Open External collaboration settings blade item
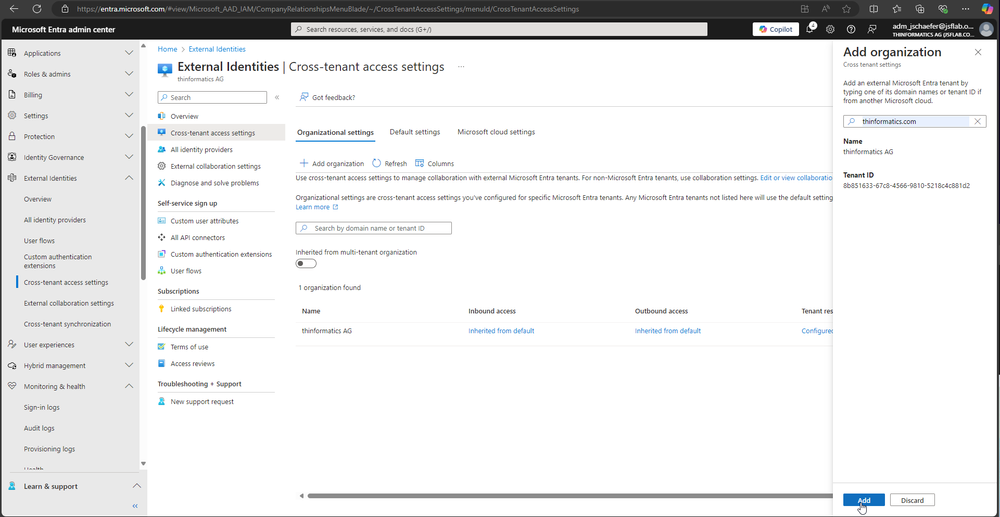This screenshot has width=1000, height=517. pyautogui.click(x=216, y=166)
